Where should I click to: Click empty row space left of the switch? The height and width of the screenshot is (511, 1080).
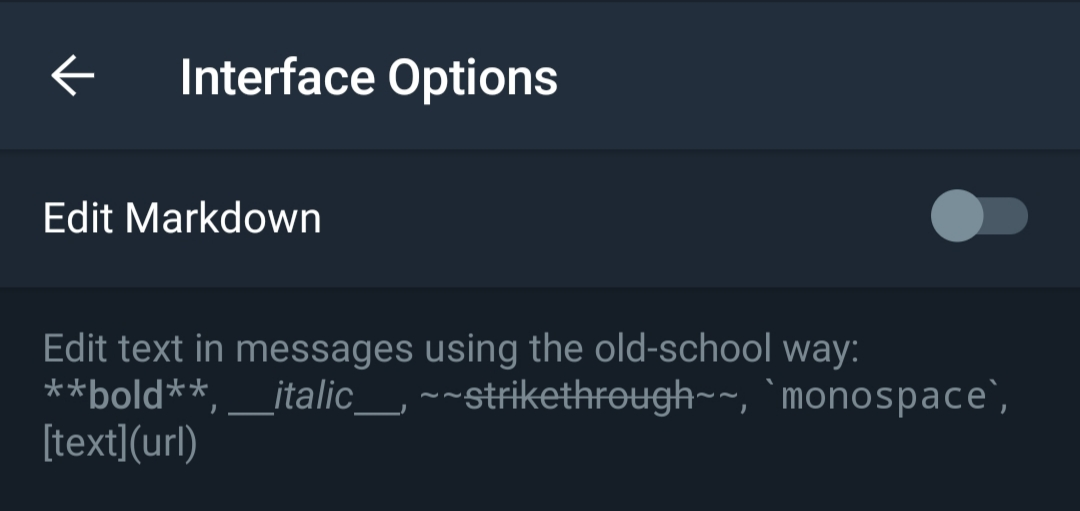(x=620, y=218)
